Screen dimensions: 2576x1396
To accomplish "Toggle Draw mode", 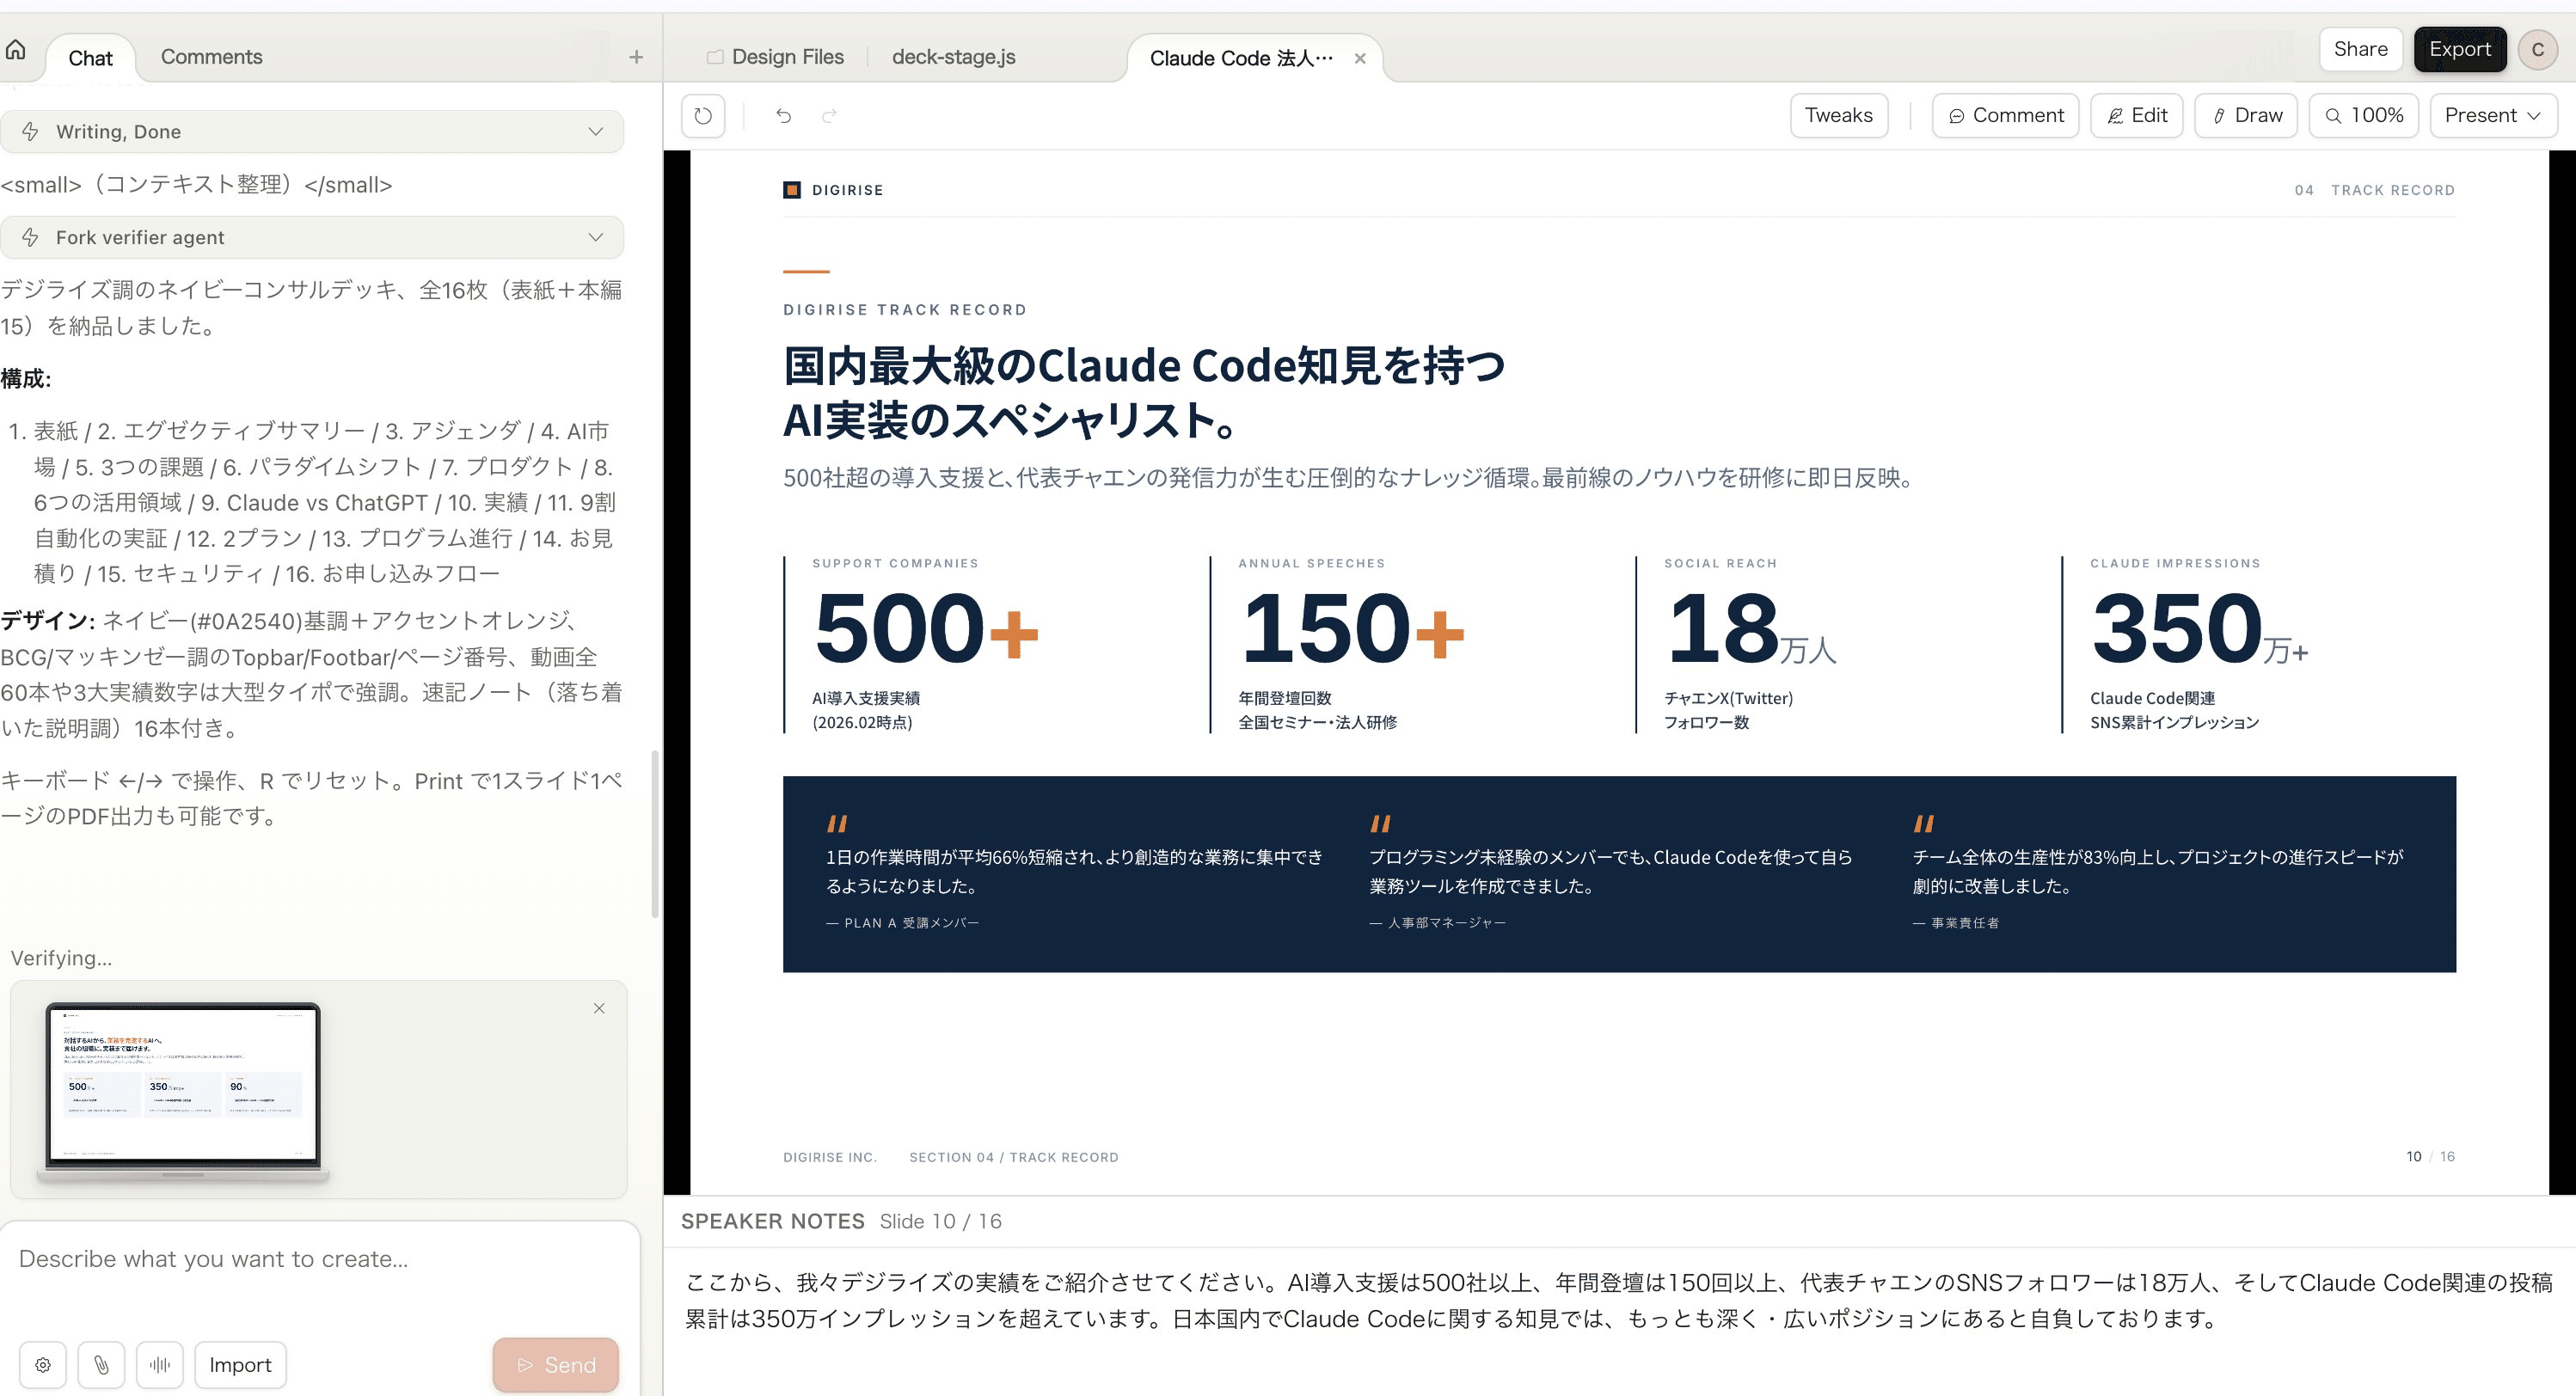I will click(2246, 116).
